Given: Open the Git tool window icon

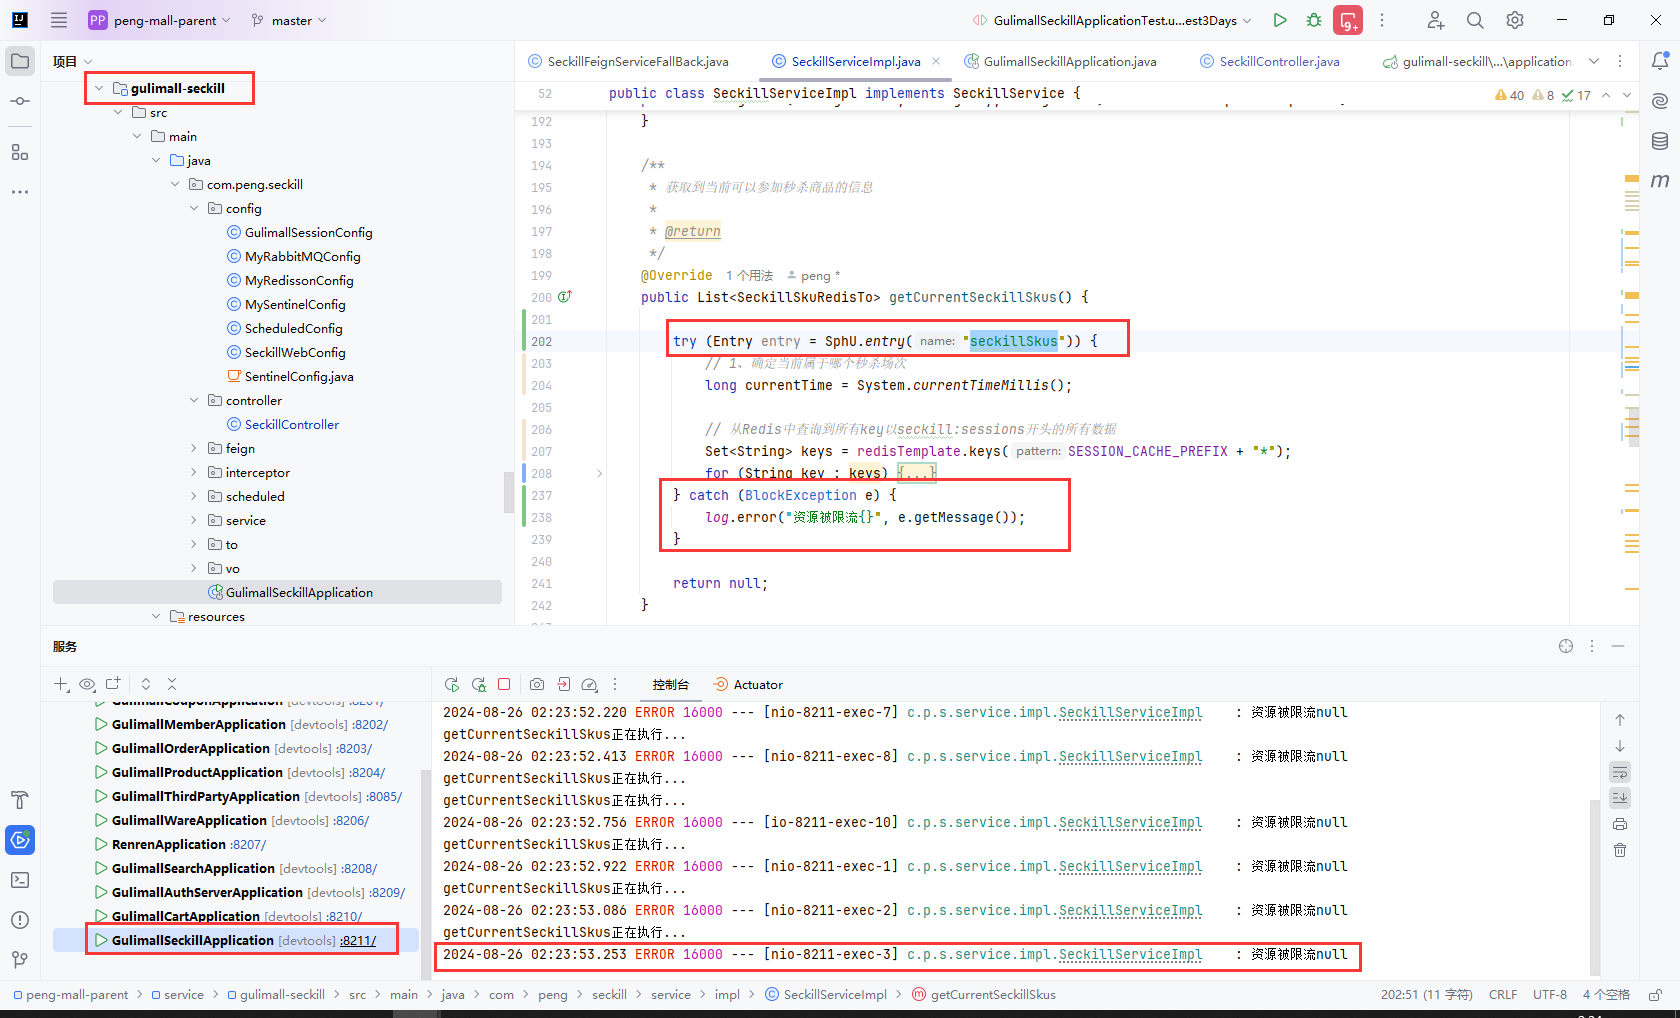Looking at the screenshot, I should tap(20, 960).
